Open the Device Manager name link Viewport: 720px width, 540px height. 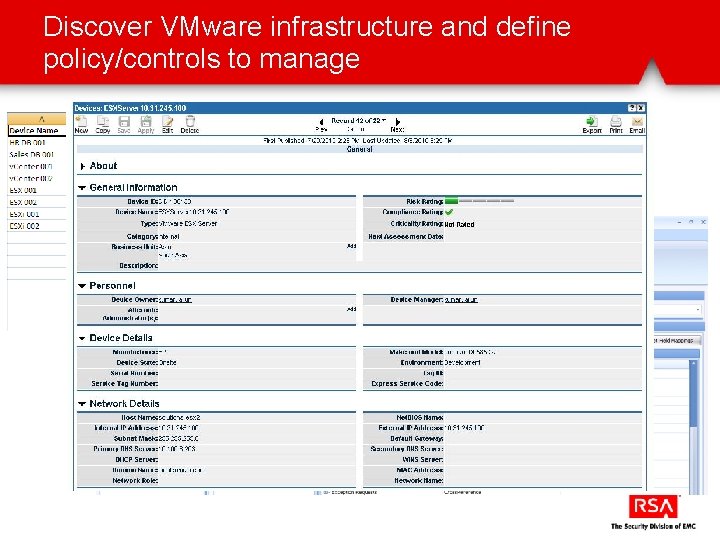(461, 300)
